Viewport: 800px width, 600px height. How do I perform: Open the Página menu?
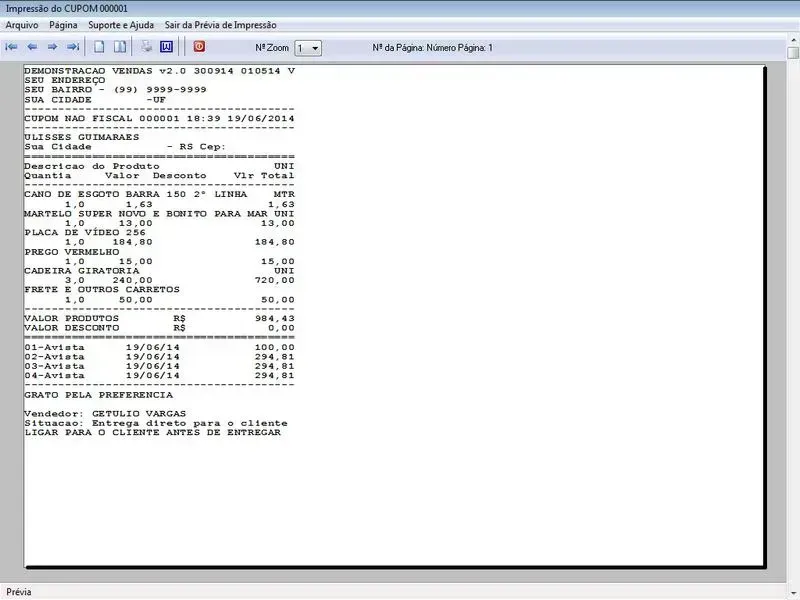tap(63, 24)
